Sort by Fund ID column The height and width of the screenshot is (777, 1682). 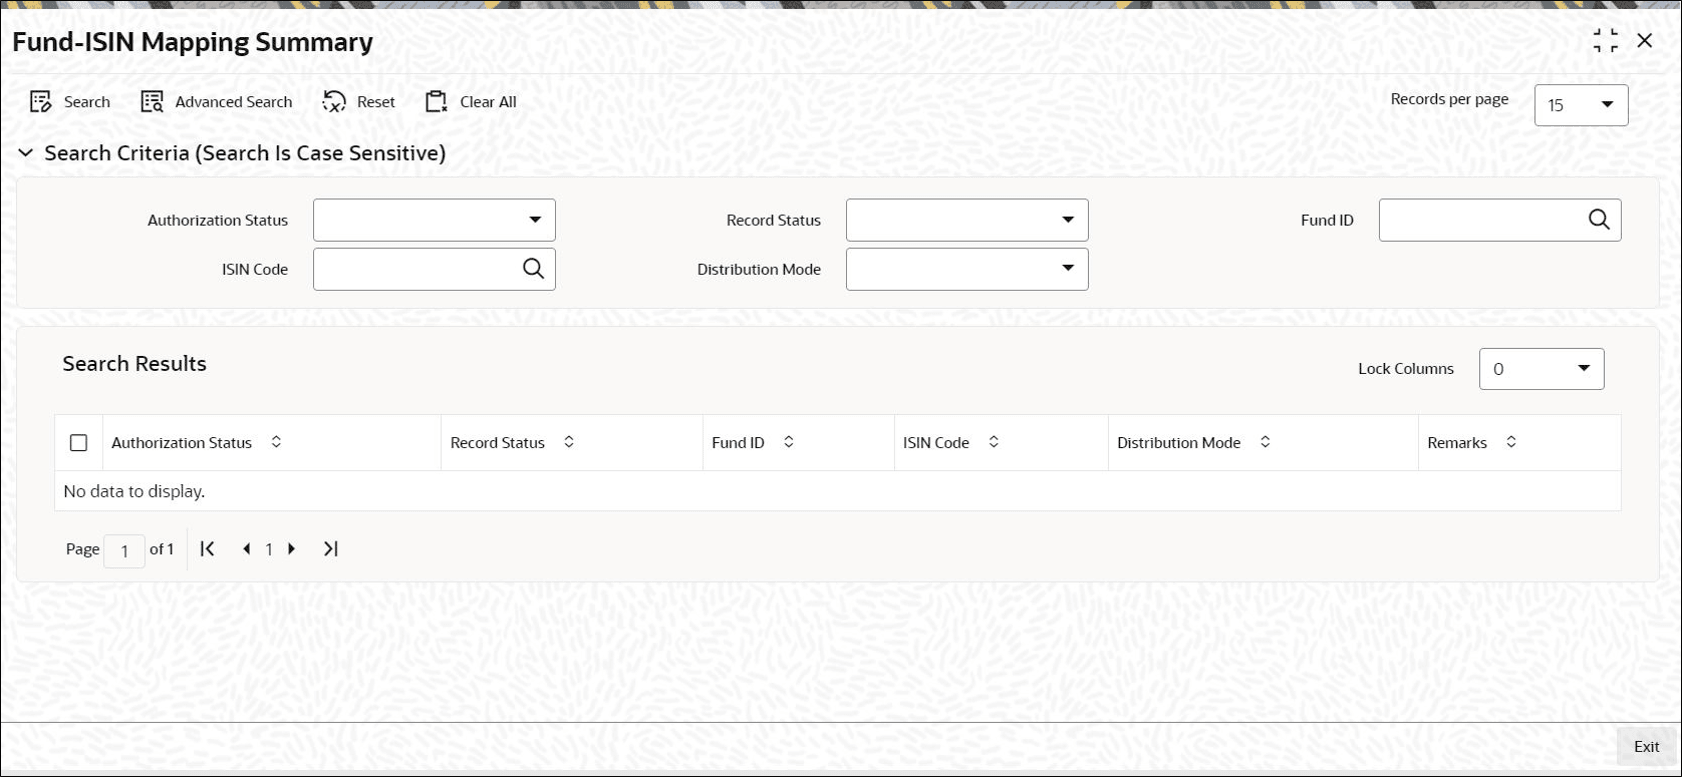pos(788,442)
